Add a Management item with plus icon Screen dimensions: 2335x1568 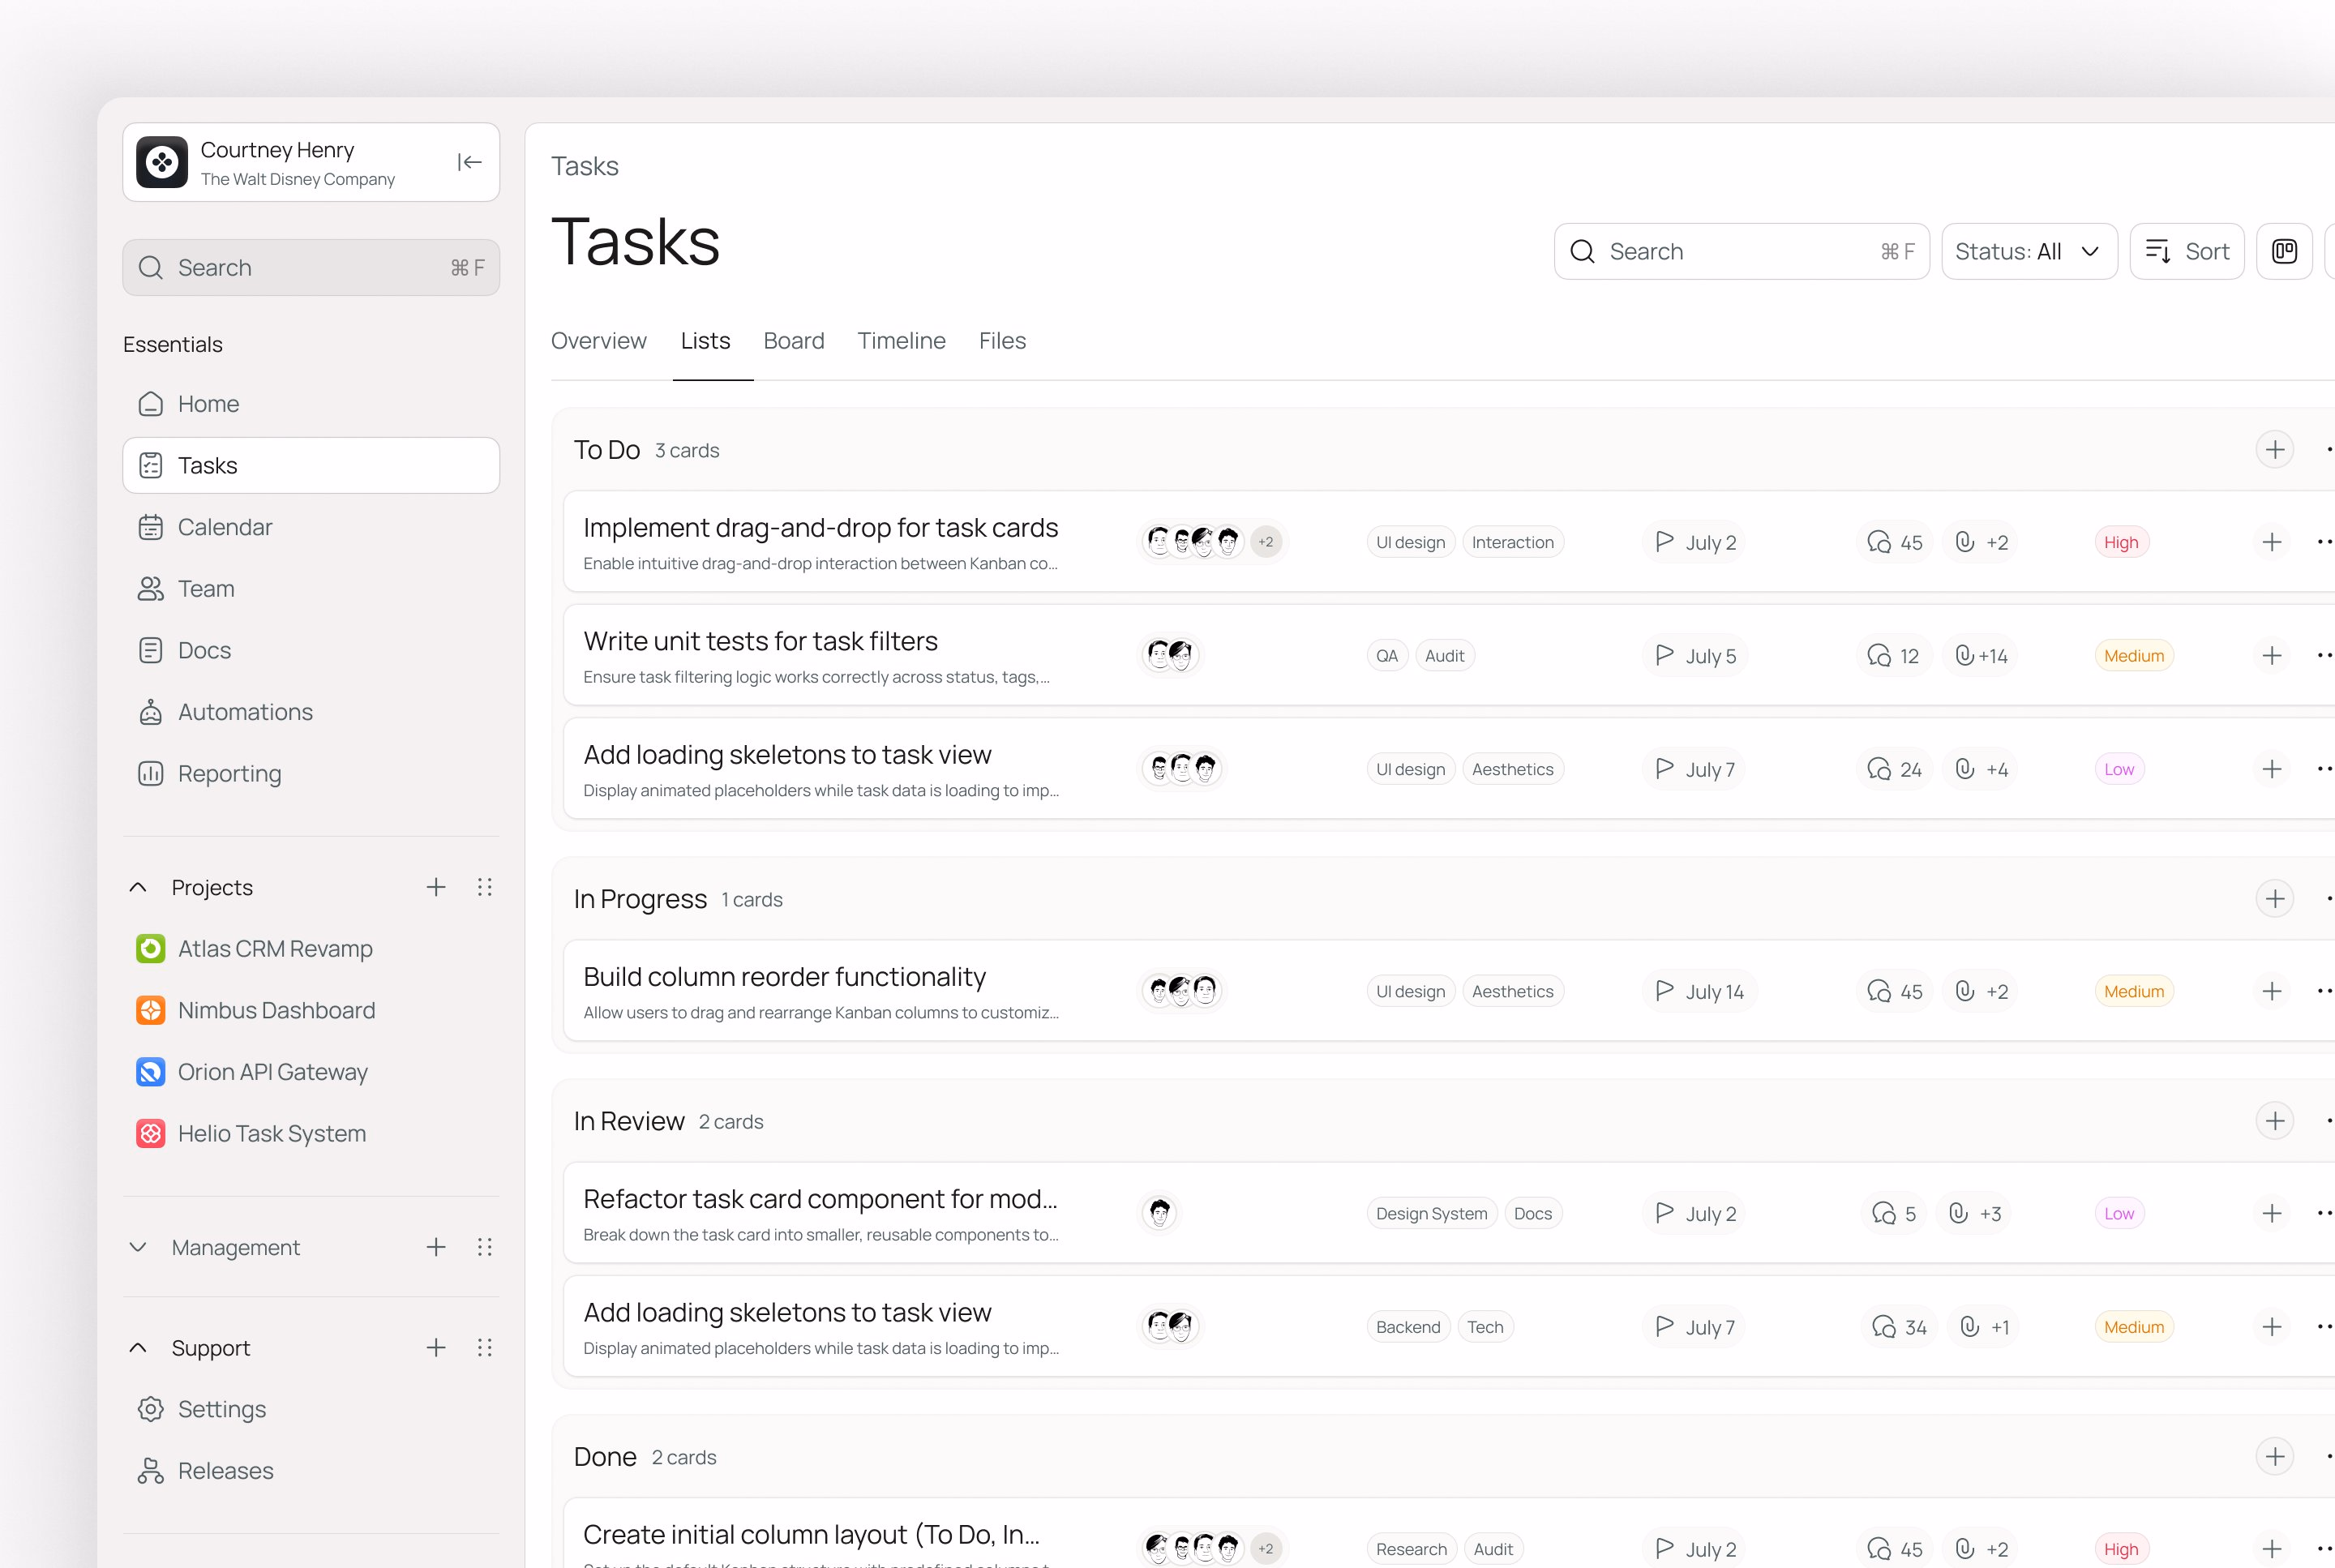tap(436, 1247)
